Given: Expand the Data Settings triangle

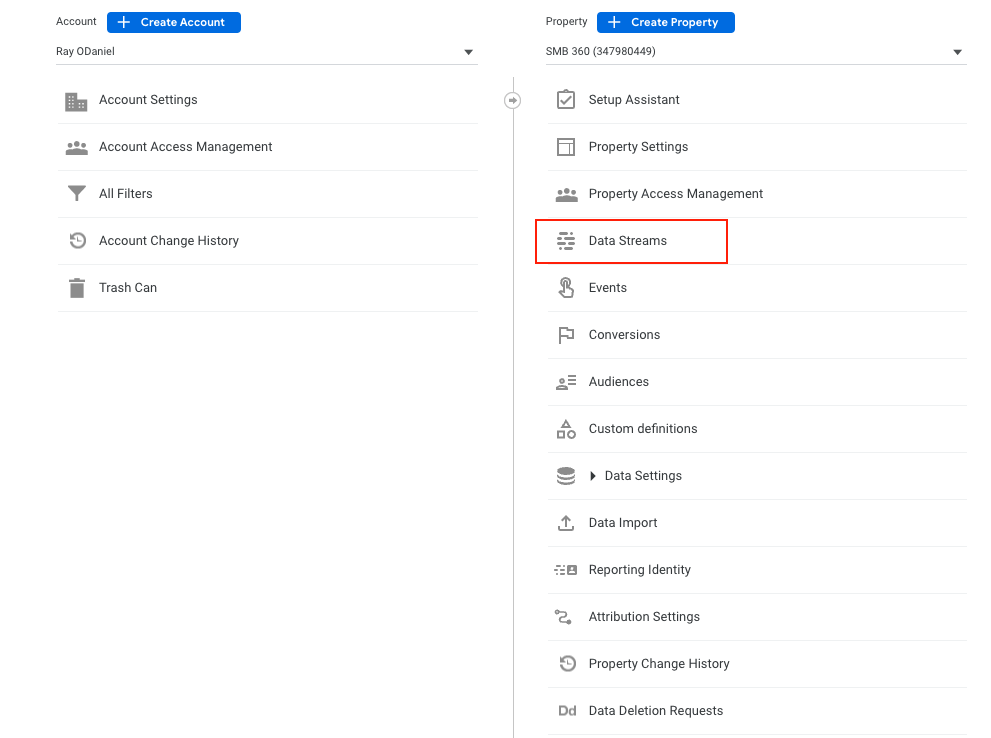Looking at the screenshot, I should point(593,476).
